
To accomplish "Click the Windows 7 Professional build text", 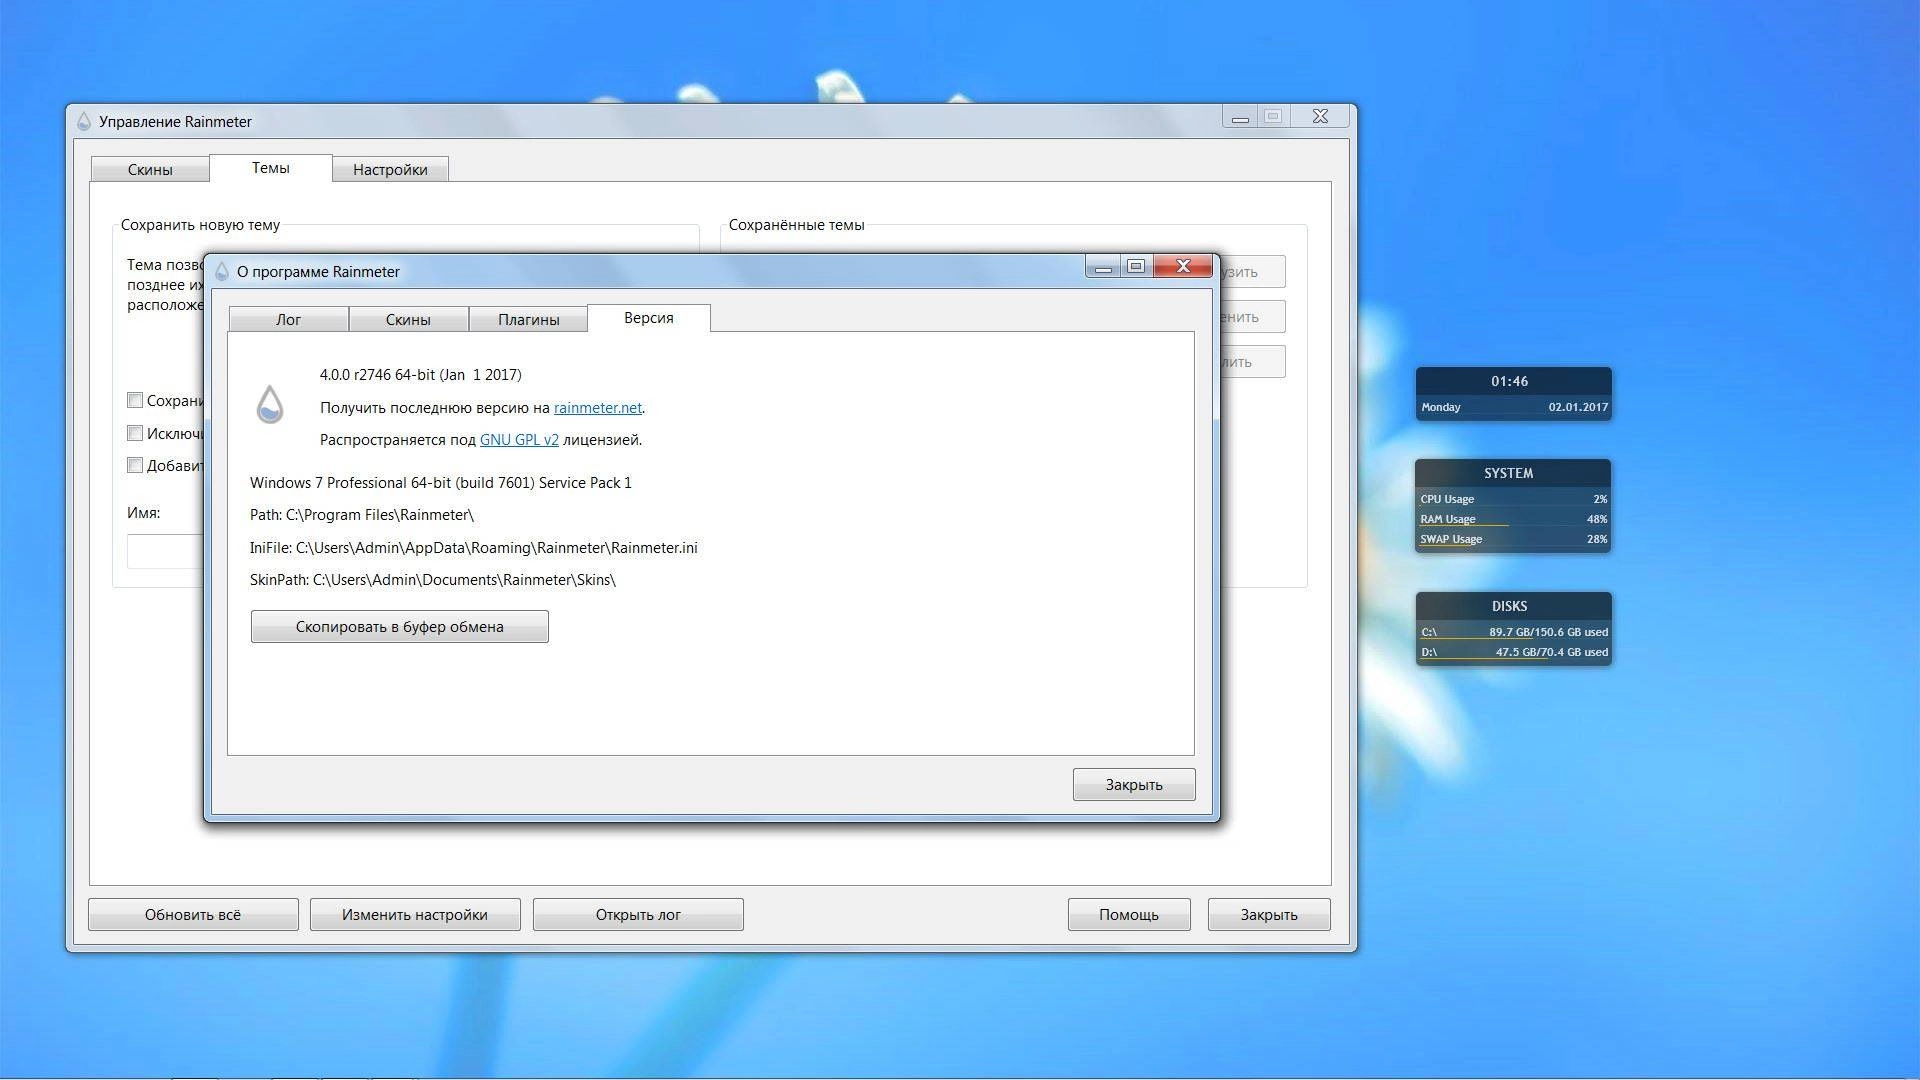I will pyautogui.click(x=441, y=483).
